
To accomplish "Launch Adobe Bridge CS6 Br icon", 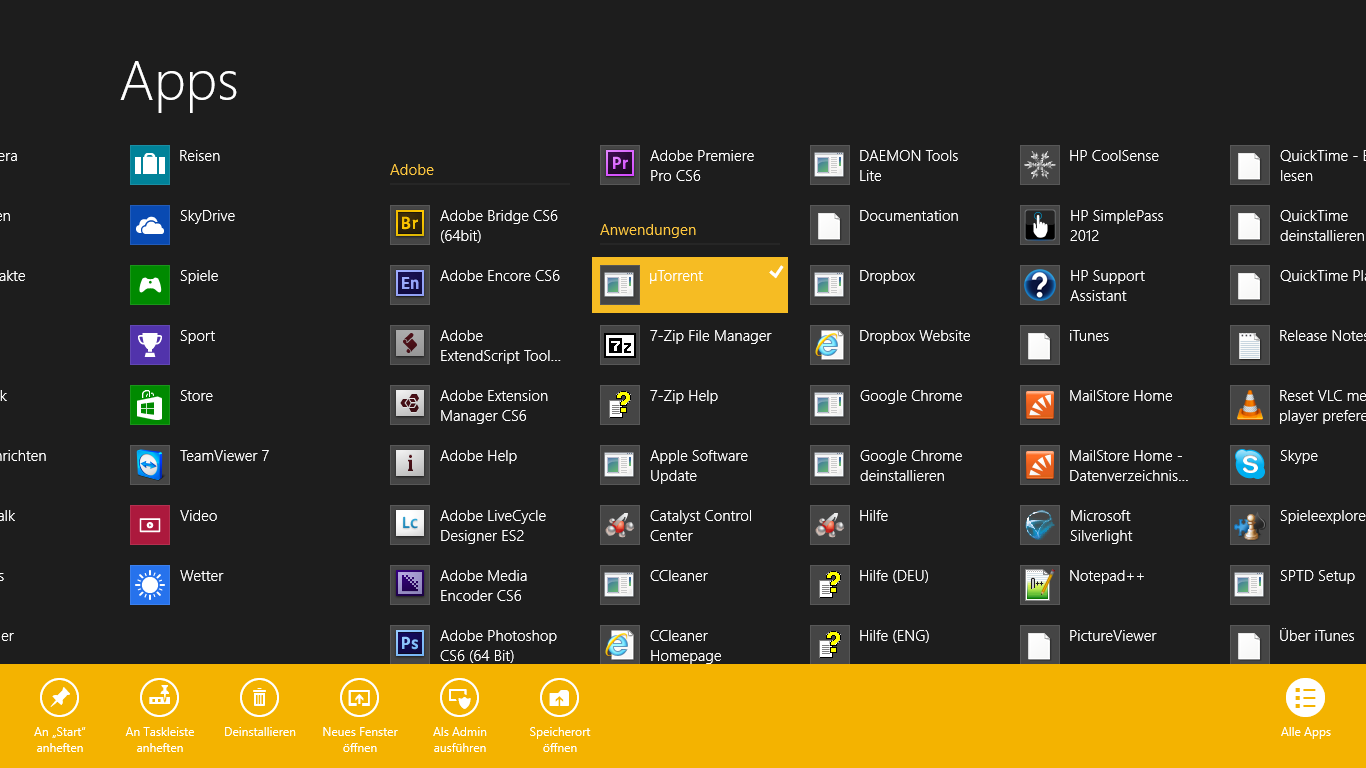I will coord(410,225).
